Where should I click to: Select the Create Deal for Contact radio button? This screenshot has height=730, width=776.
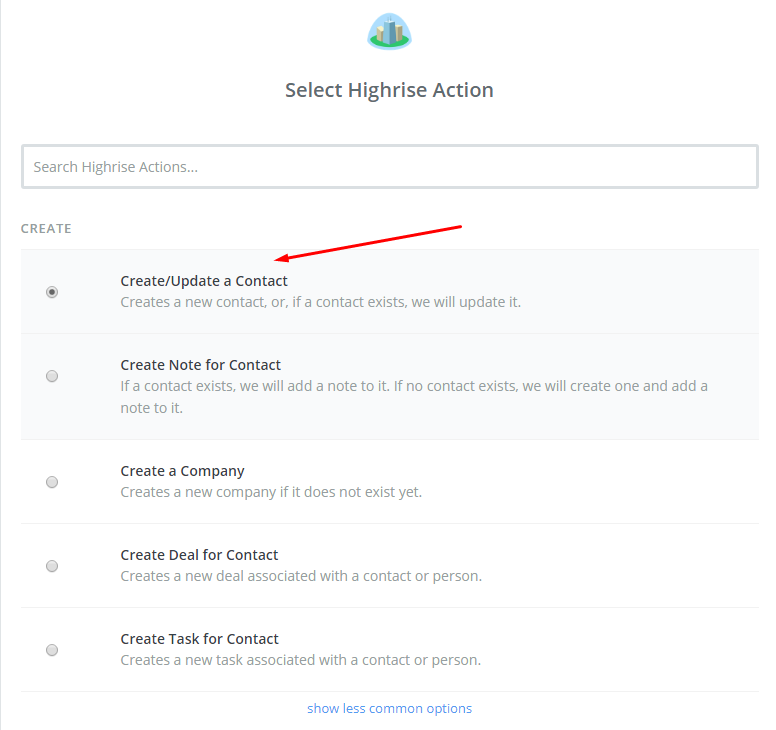(x=52, y=566)
